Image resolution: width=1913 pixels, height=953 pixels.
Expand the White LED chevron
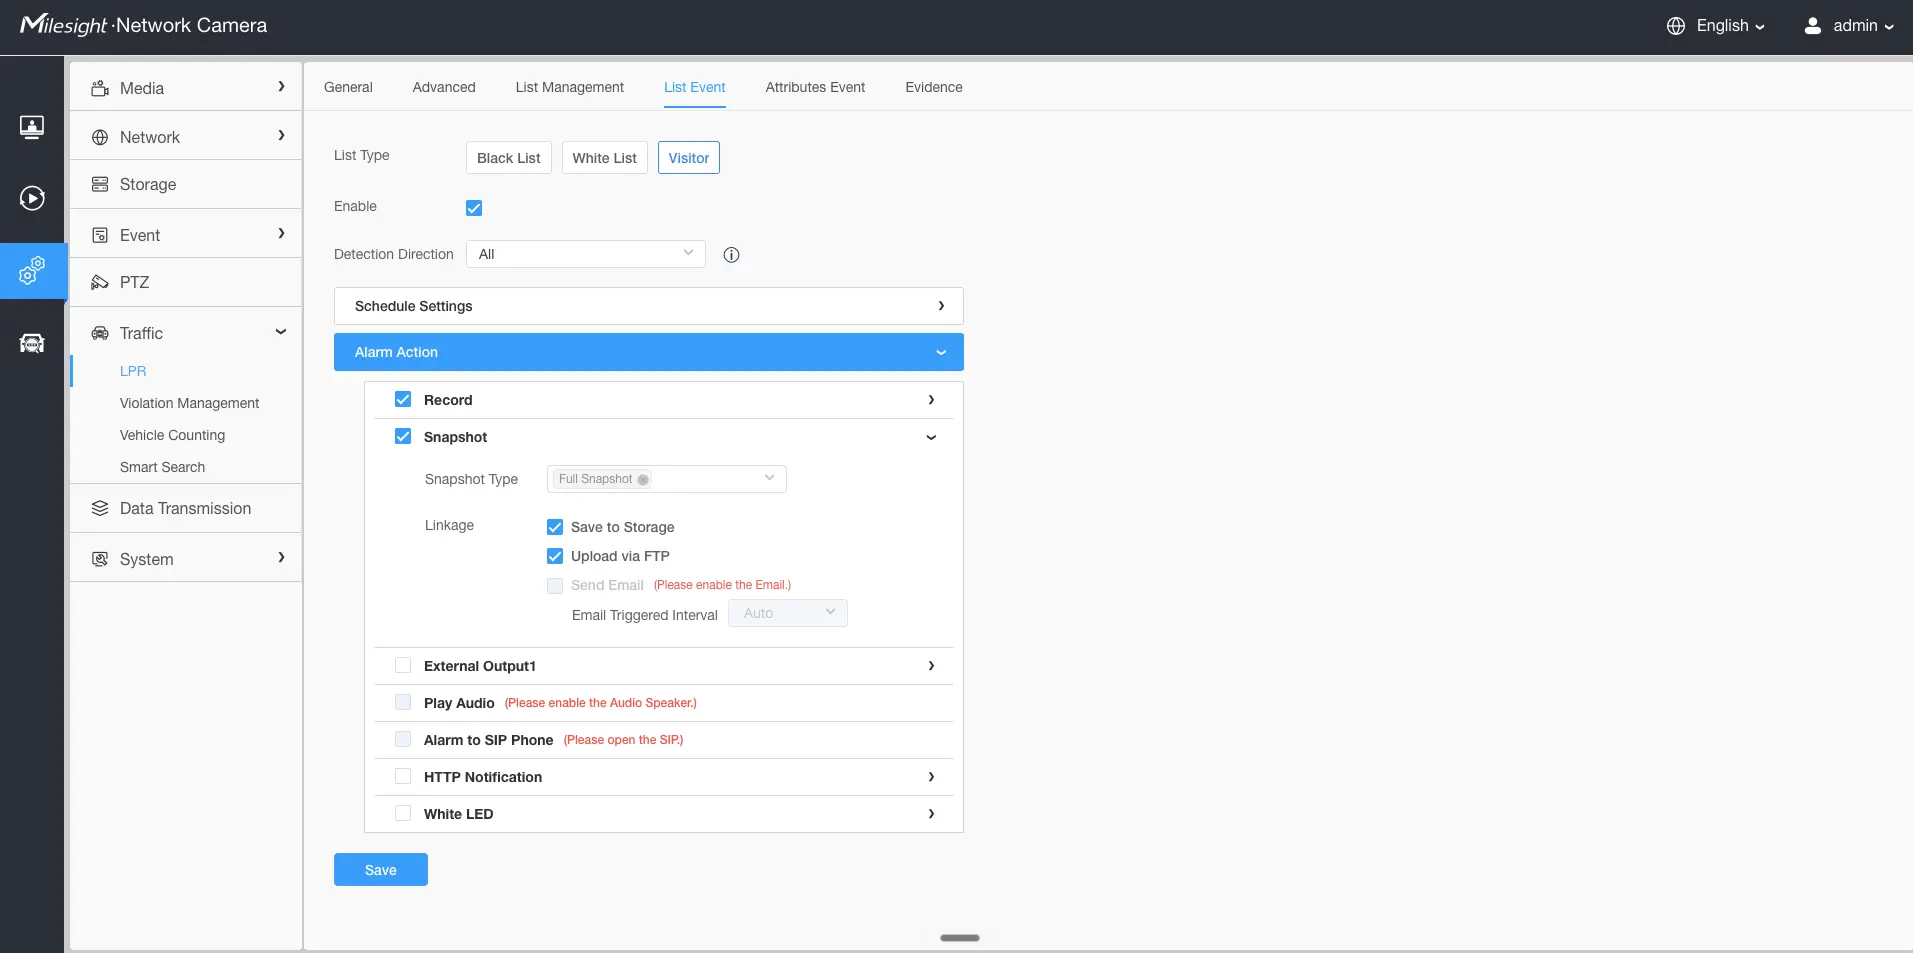(x=931, y=814)
